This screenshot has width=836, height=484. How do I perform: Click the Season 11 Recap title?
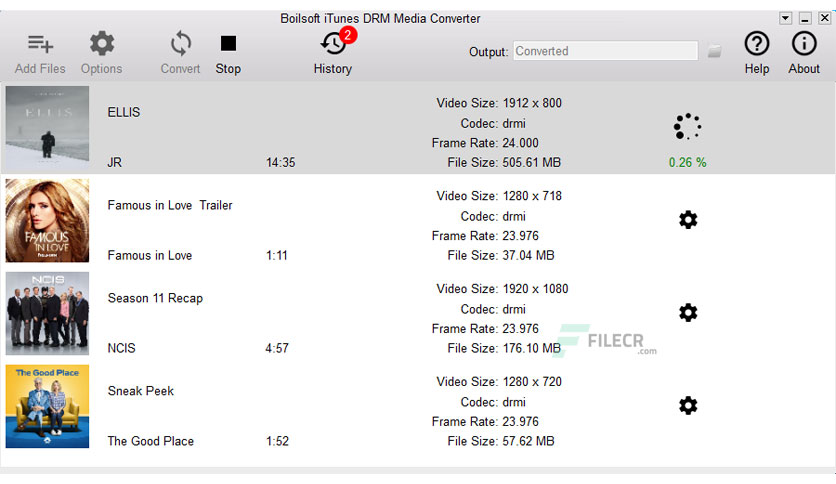tap(155, 298)
